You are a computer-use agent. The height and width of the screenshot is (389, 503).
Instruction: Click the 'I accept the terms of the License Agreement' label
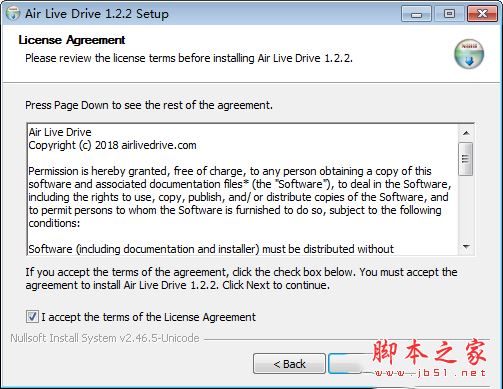[149, 317]
